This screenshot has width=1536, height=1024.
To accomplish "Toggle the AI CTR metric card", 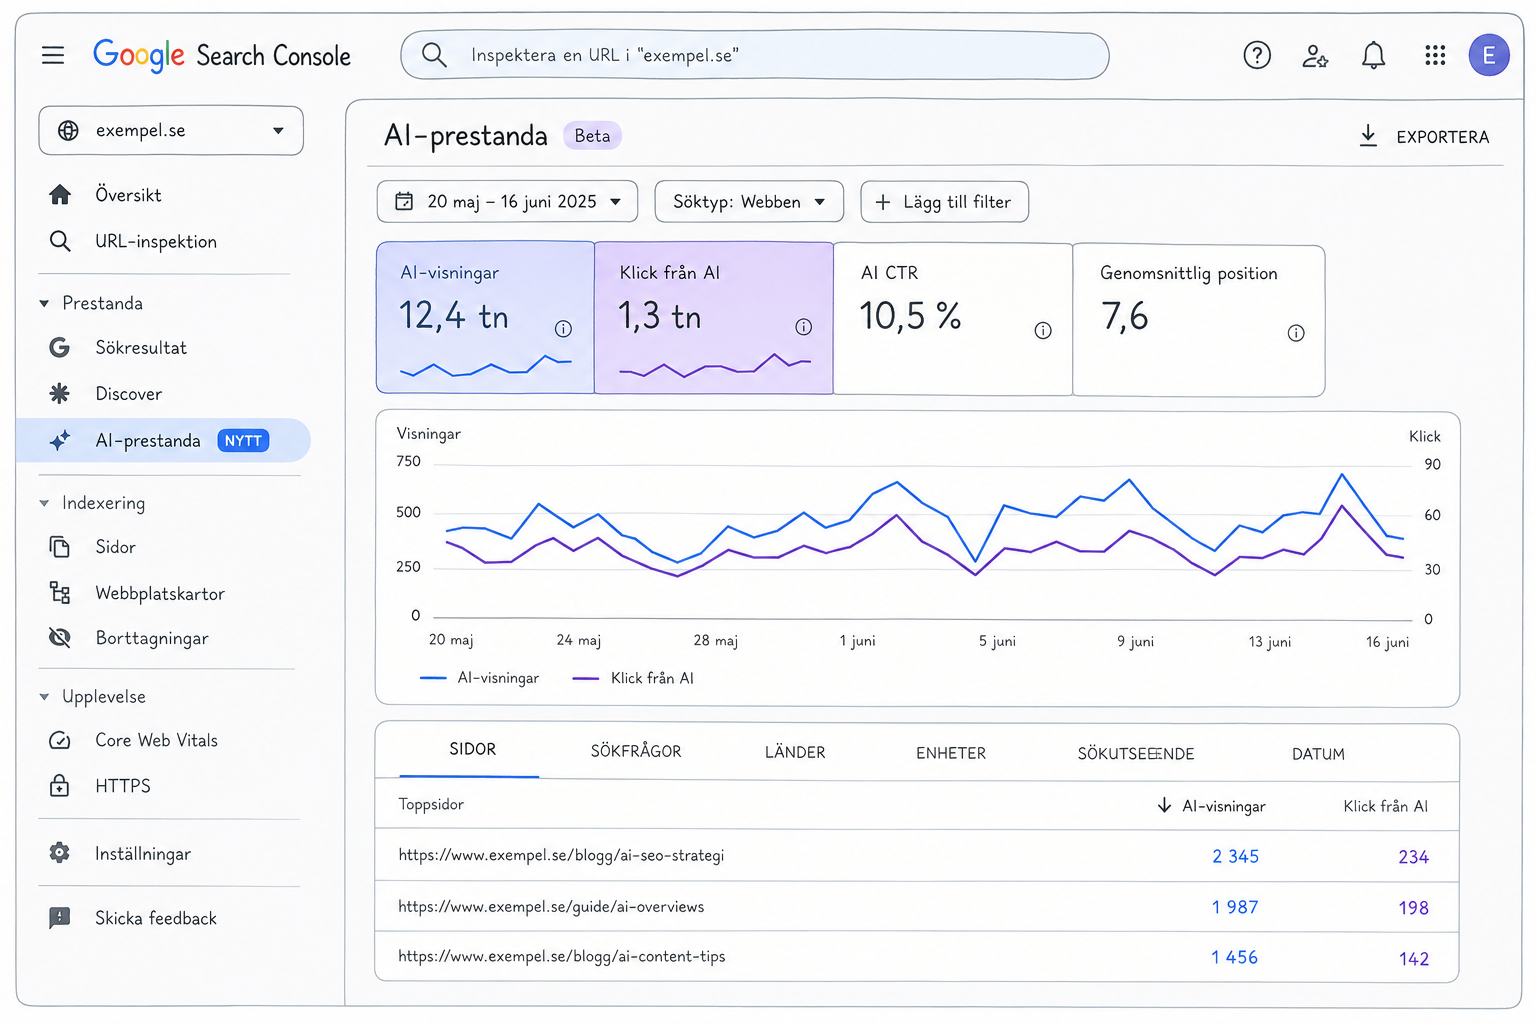I will tap(953, 319).
